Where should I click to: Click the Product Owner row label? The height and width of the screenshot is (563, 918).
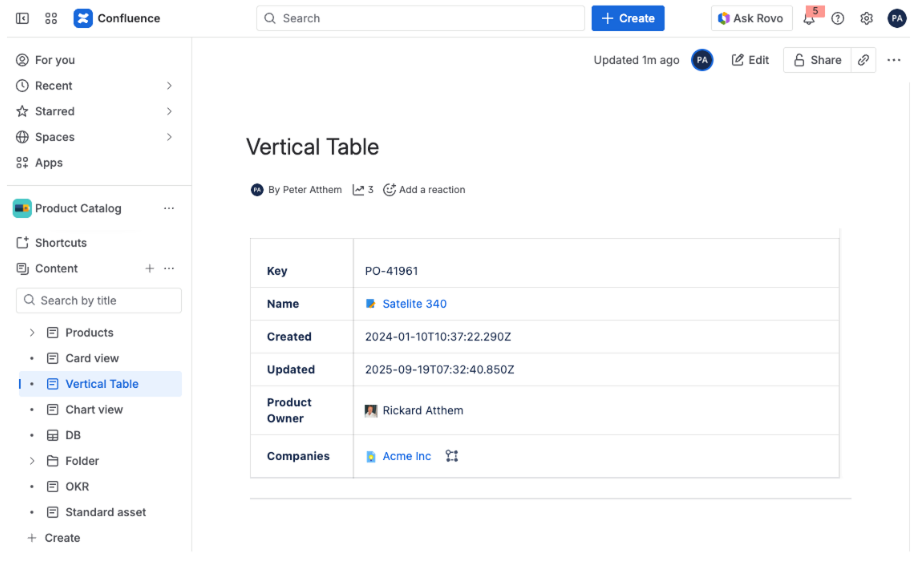click(289, 410)
